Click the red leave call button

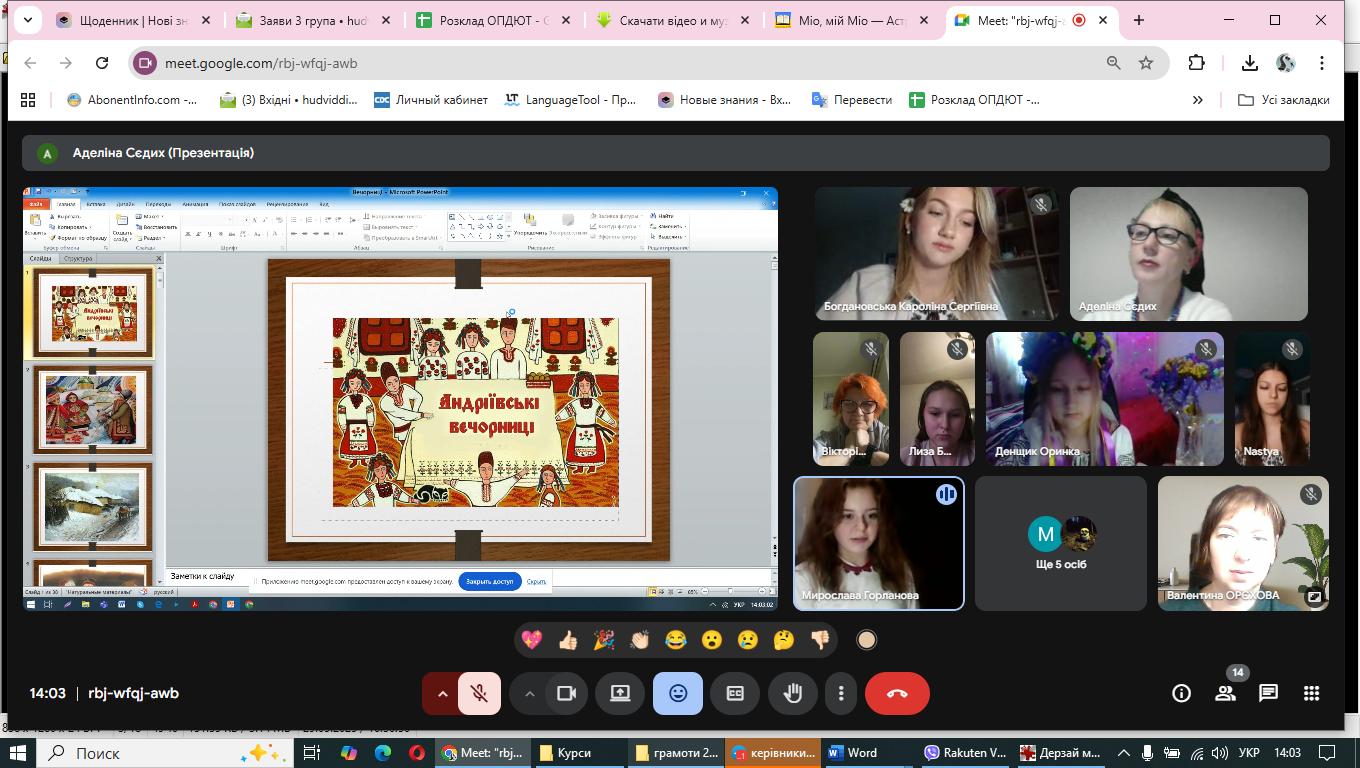pyautogui.click(x=897, y=694)
